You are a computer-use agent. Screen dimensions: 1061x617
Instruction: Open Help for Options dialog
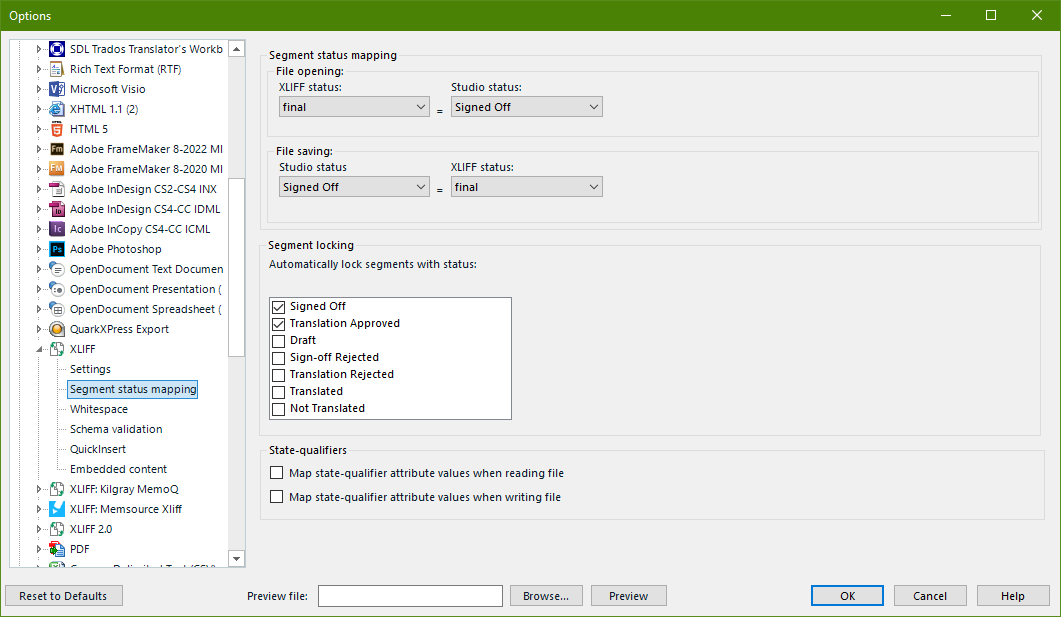[1013, 596]
